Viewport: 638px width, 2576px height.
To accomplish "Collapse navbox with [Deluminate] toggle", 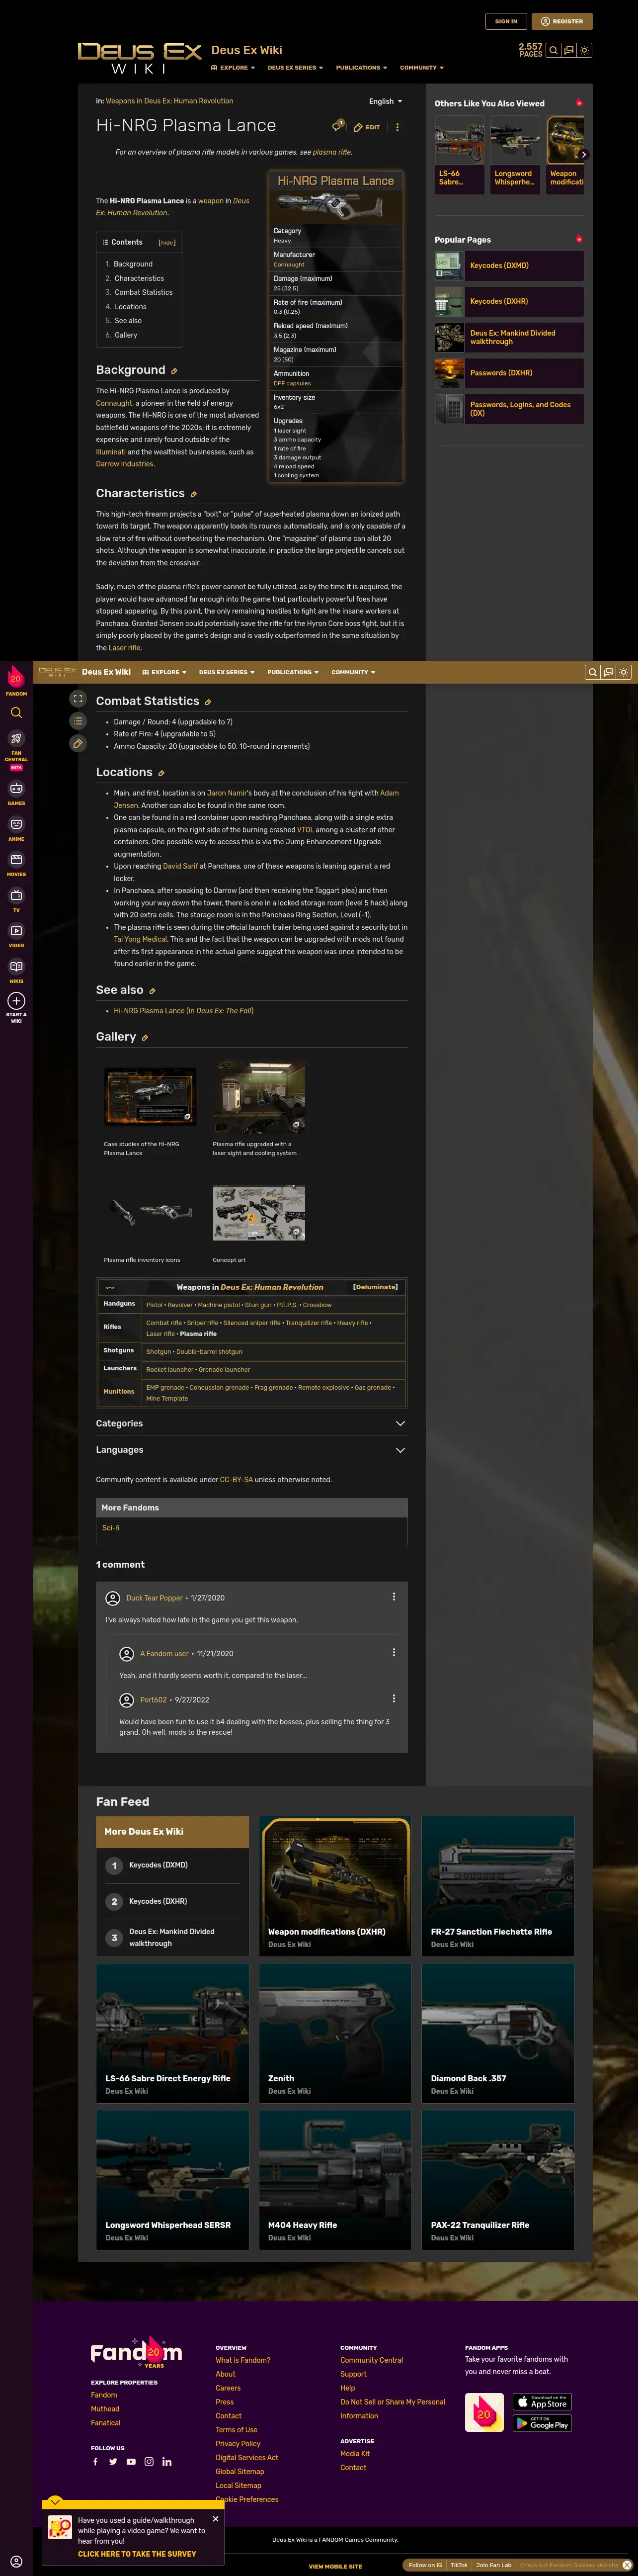I will click(x=375, y=1287).
